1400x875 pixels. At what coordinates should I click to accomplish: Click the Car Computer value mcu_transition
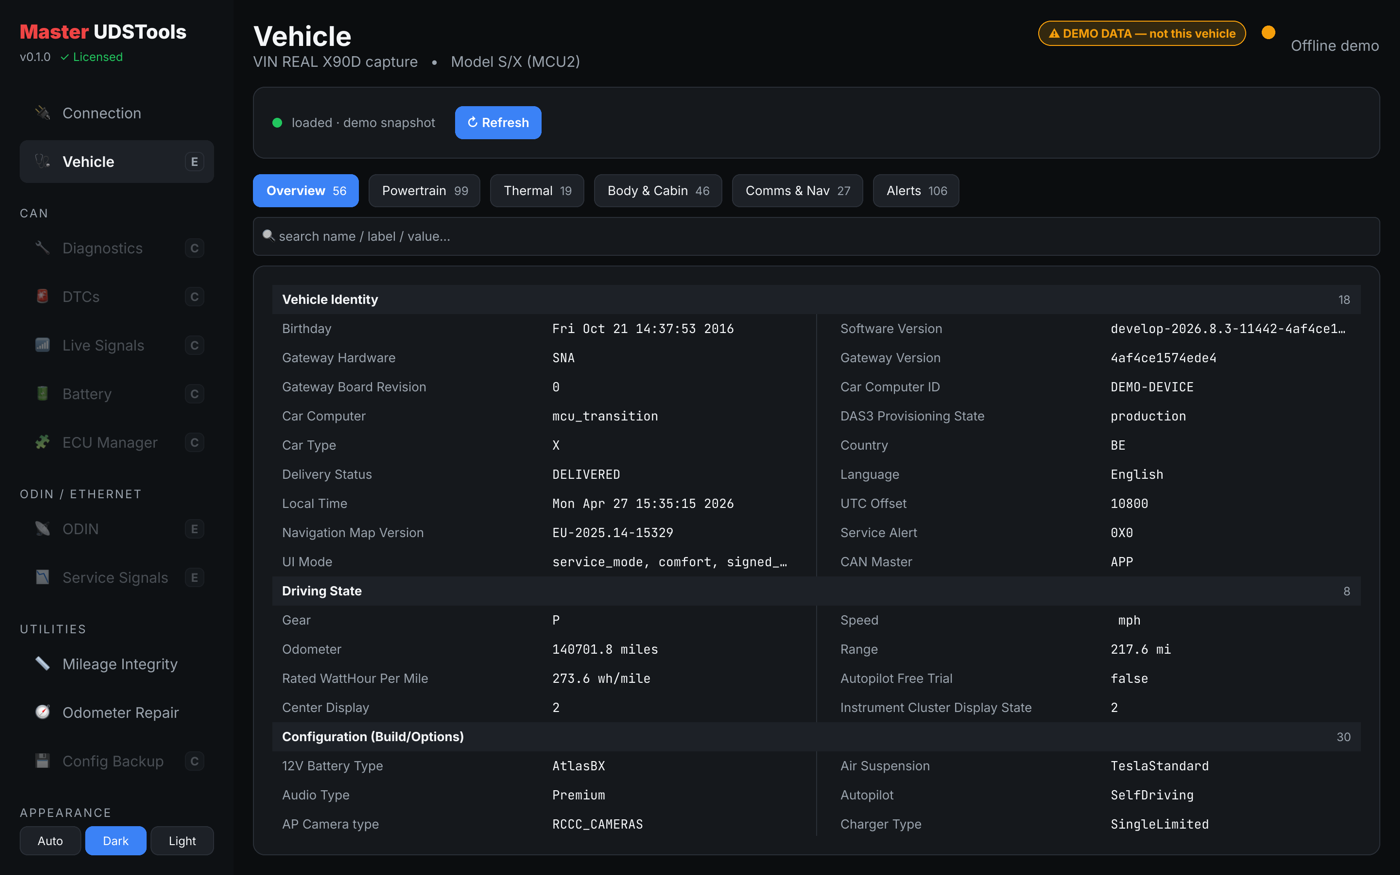pyautogui.click(x=605, y=416)
